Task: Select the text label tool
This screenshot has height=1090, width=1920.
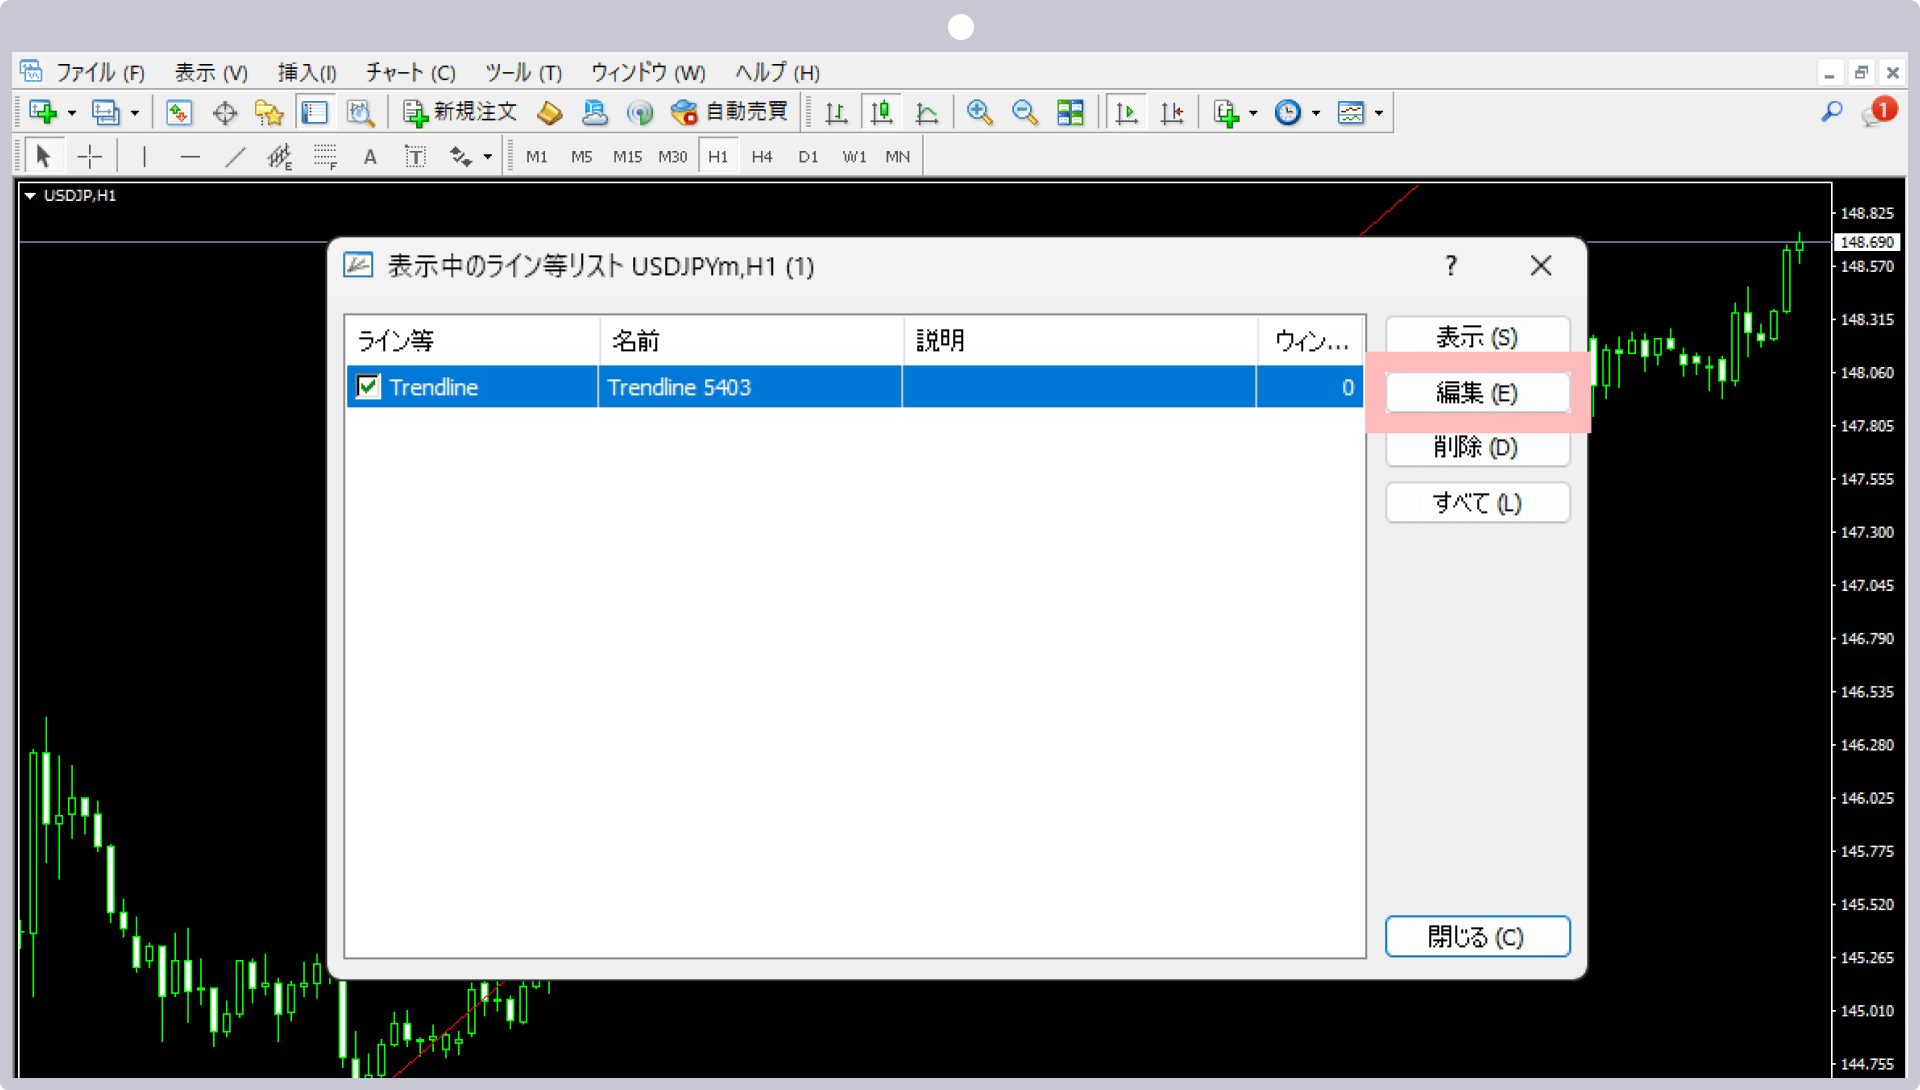Action: click(415, 156)
